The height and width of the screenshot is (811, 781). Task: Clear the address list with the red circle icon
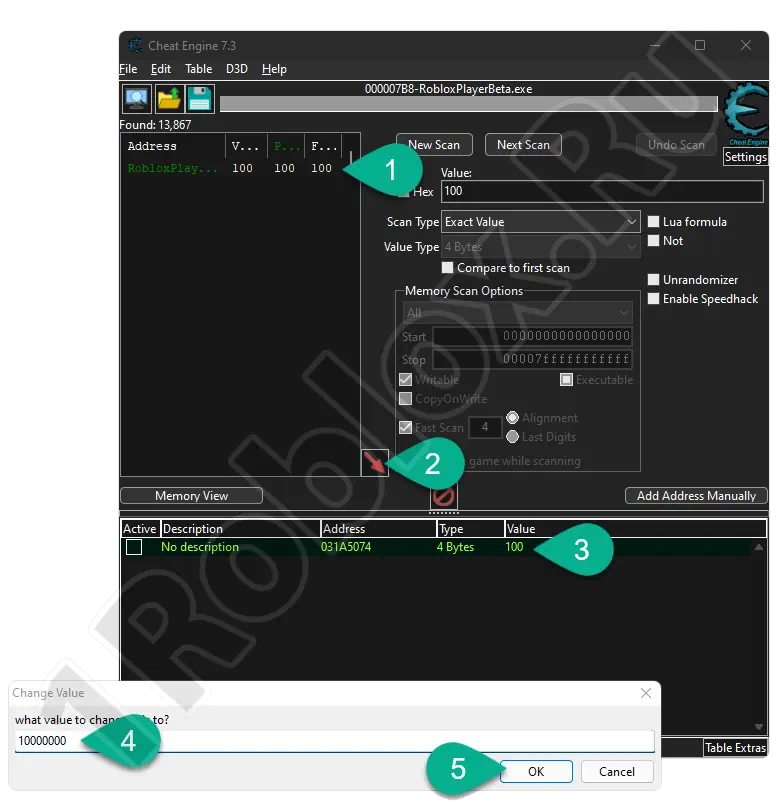point(443,498)
